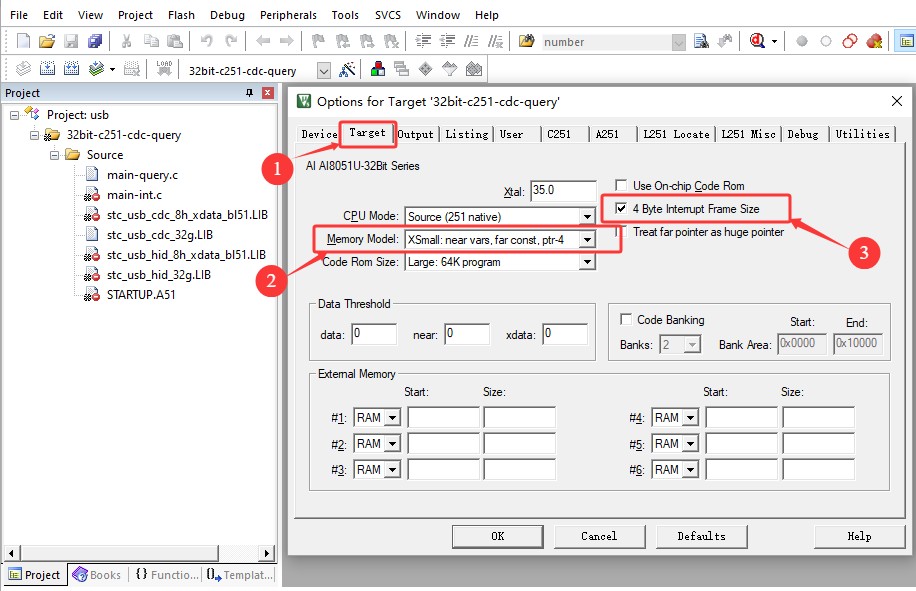Open the CPU Mode combo box

pos(587,217)
